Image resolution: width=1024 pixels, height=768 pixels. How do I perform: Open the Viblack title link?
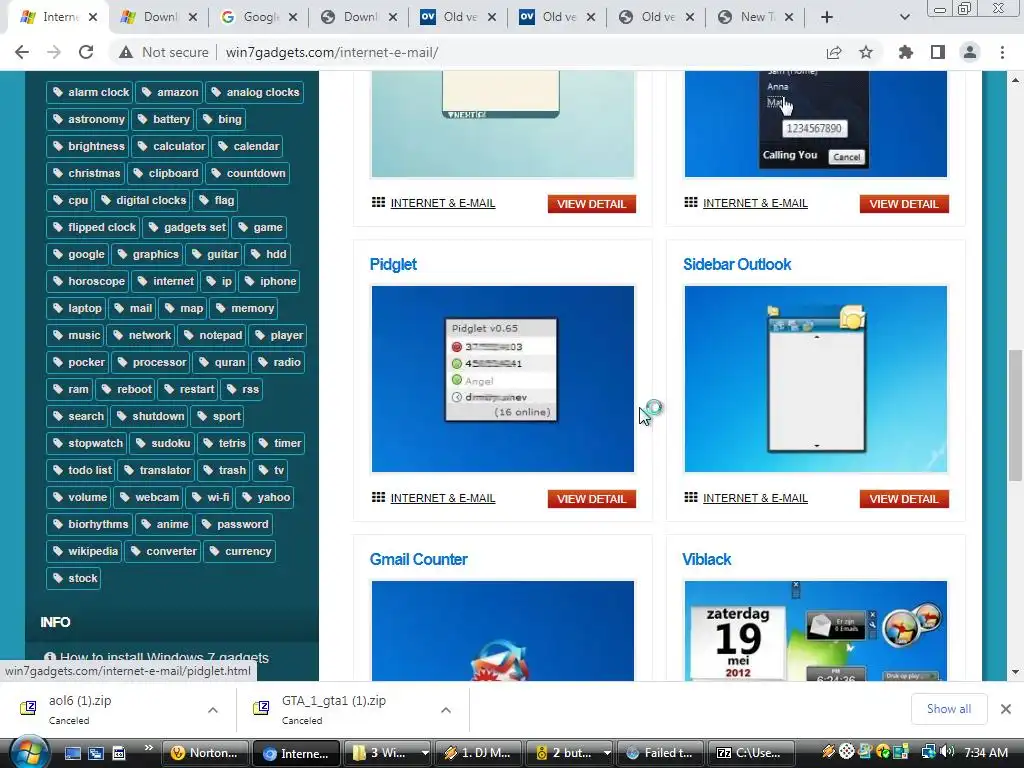click(x=707, y=560)
